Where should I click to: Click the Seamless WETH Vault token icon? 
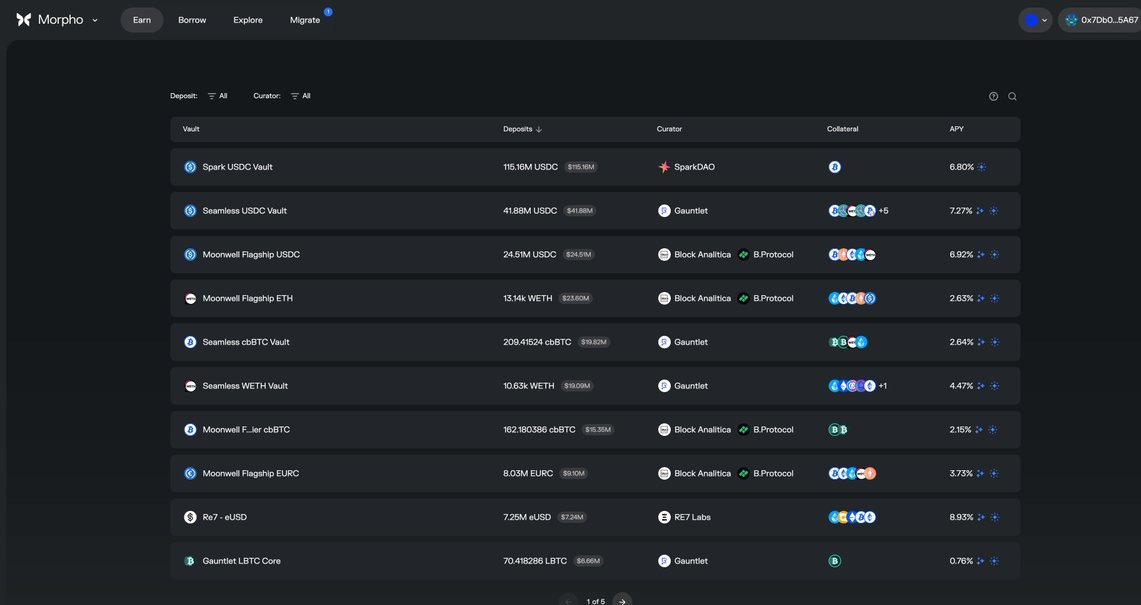coord(190,385)
